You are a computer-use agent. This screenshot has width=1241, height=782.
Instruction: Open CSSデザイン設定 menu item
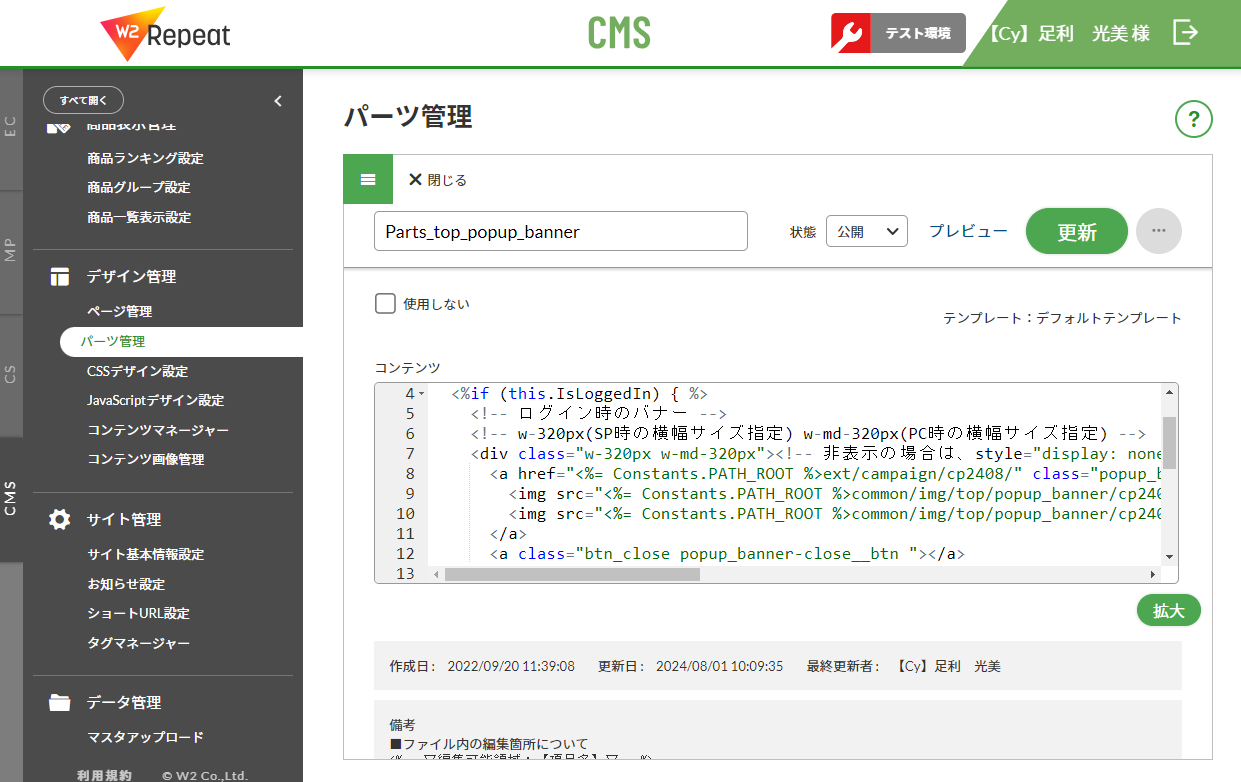[137, 371]
